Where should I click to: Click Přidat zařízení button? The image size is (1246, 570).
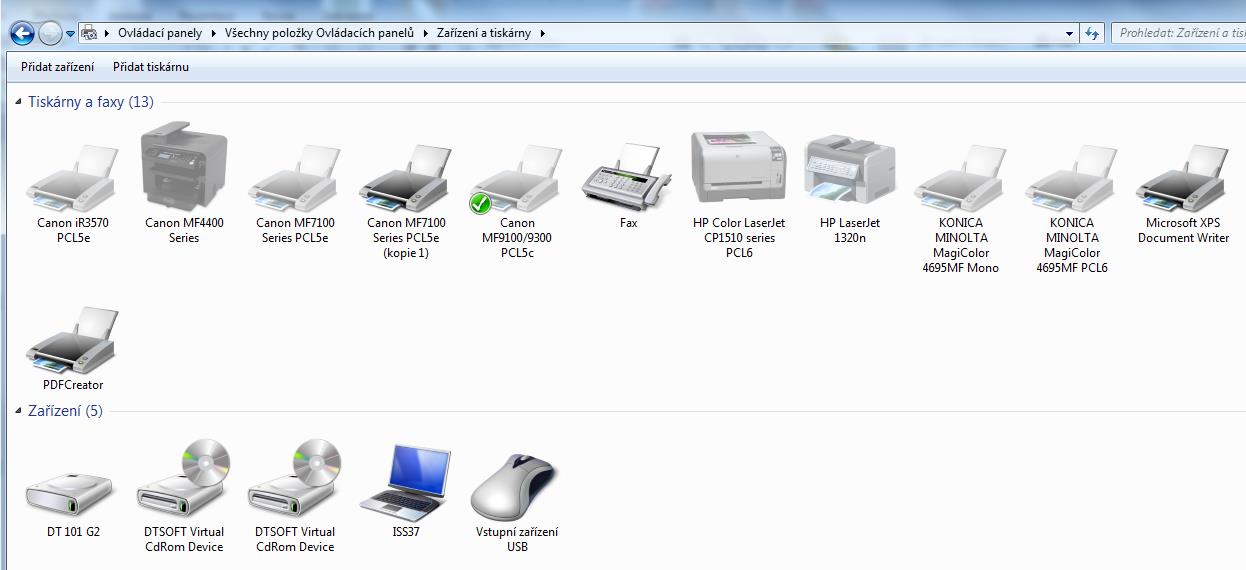[x=58, y=67]
